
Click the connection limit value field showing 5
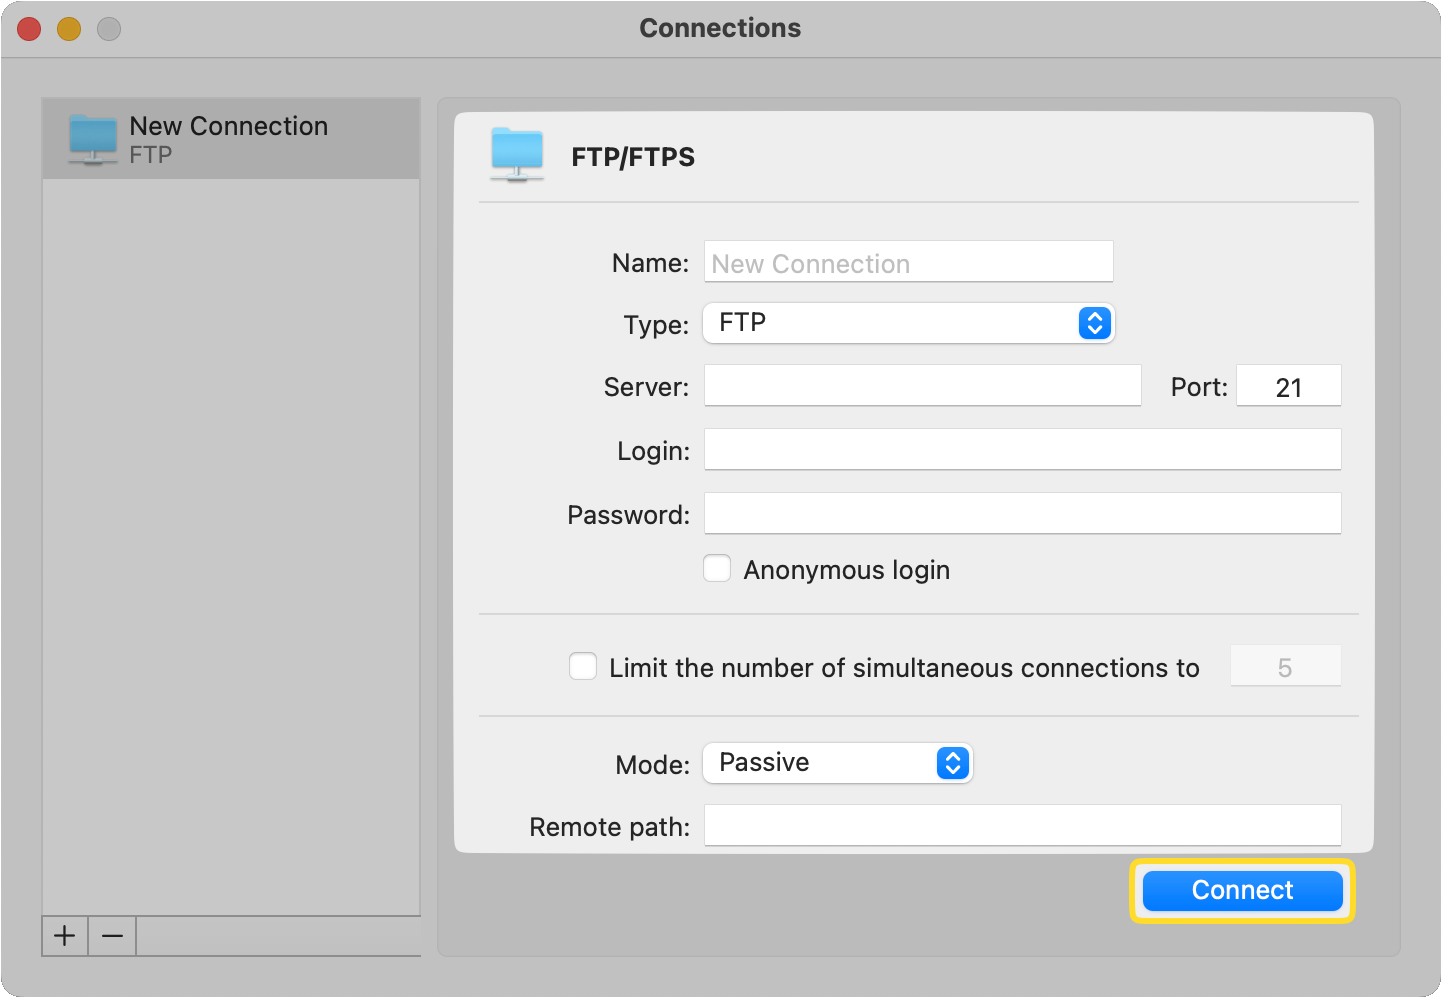(1285, 666)
